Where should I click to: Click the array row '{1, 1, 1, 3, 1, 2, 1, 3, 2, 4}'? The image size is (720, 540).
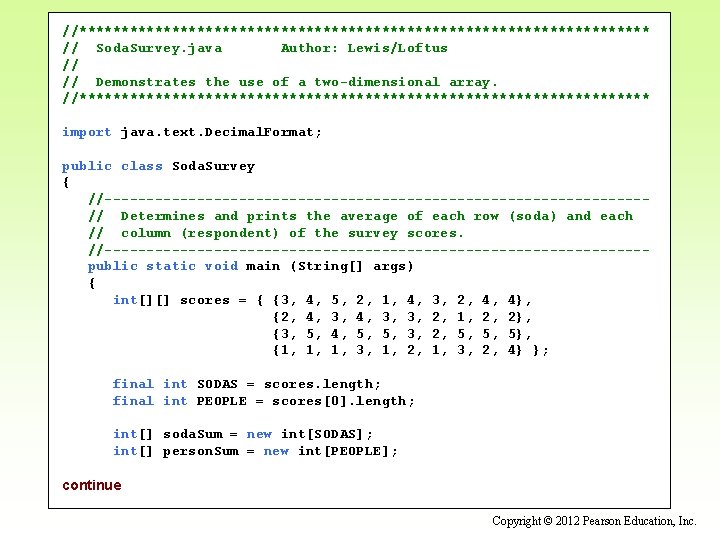click(398, 350)
